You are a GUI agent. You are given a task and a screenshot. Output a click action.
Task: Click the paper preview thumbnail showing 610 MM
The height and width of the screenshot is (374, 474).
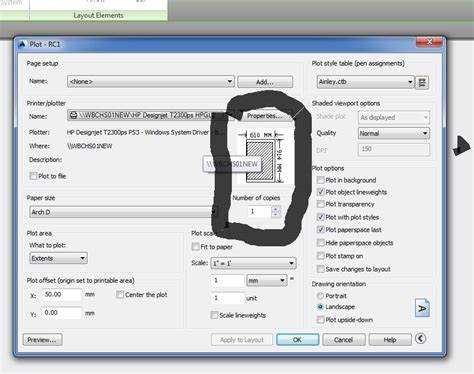coord(261,157)
